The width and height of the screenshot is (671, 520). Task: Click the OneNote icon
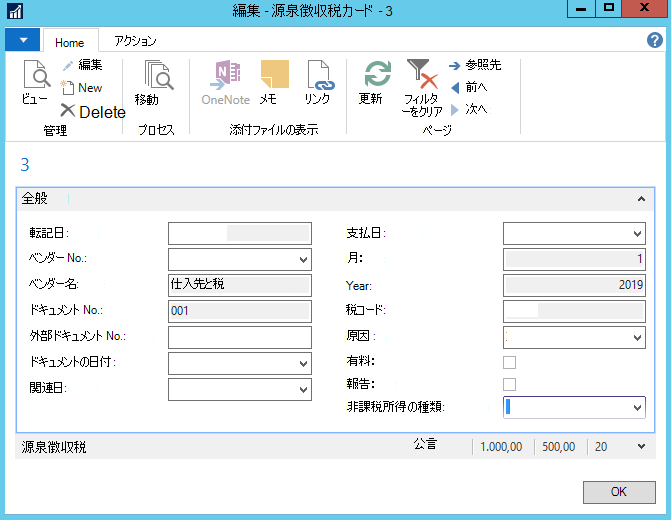[226, 74]
